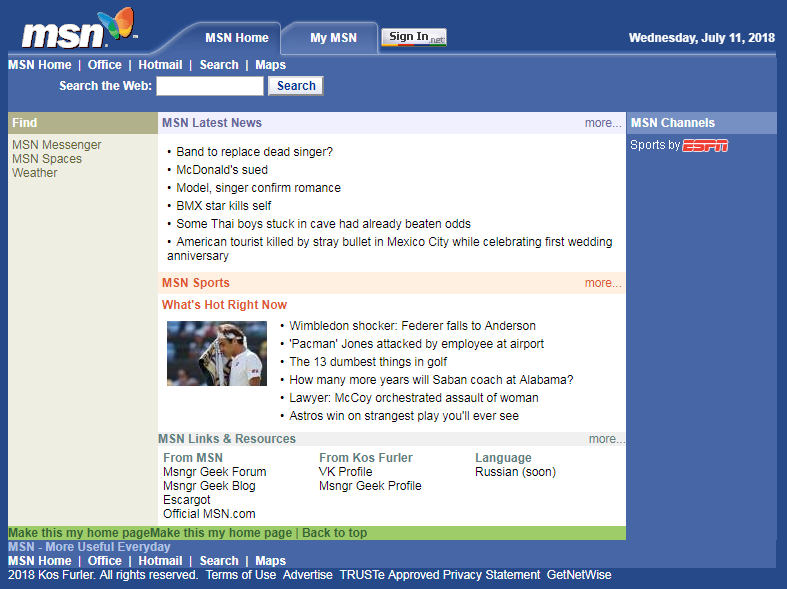Click more... in MSN Latest News header
787x589 pixels.
[603, 123]
